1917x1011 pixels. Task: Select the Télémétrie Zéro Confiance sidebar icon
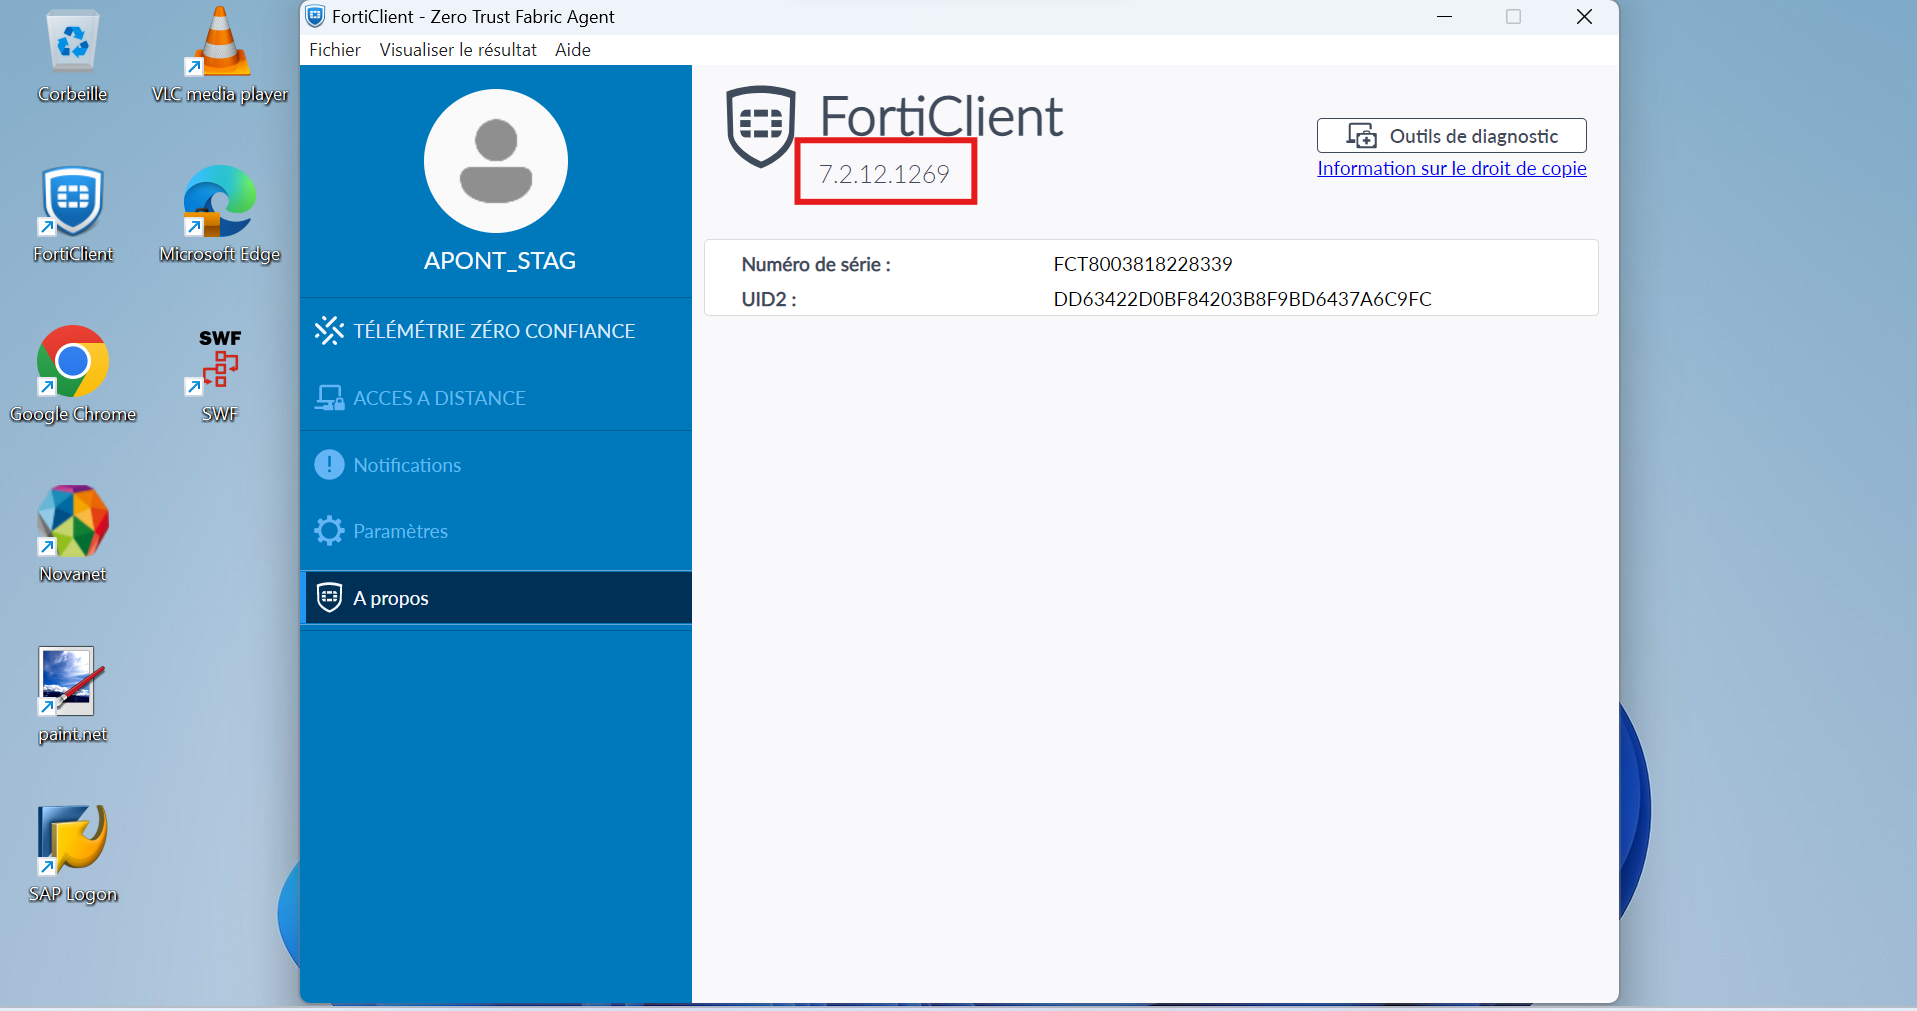coord(329,330)
